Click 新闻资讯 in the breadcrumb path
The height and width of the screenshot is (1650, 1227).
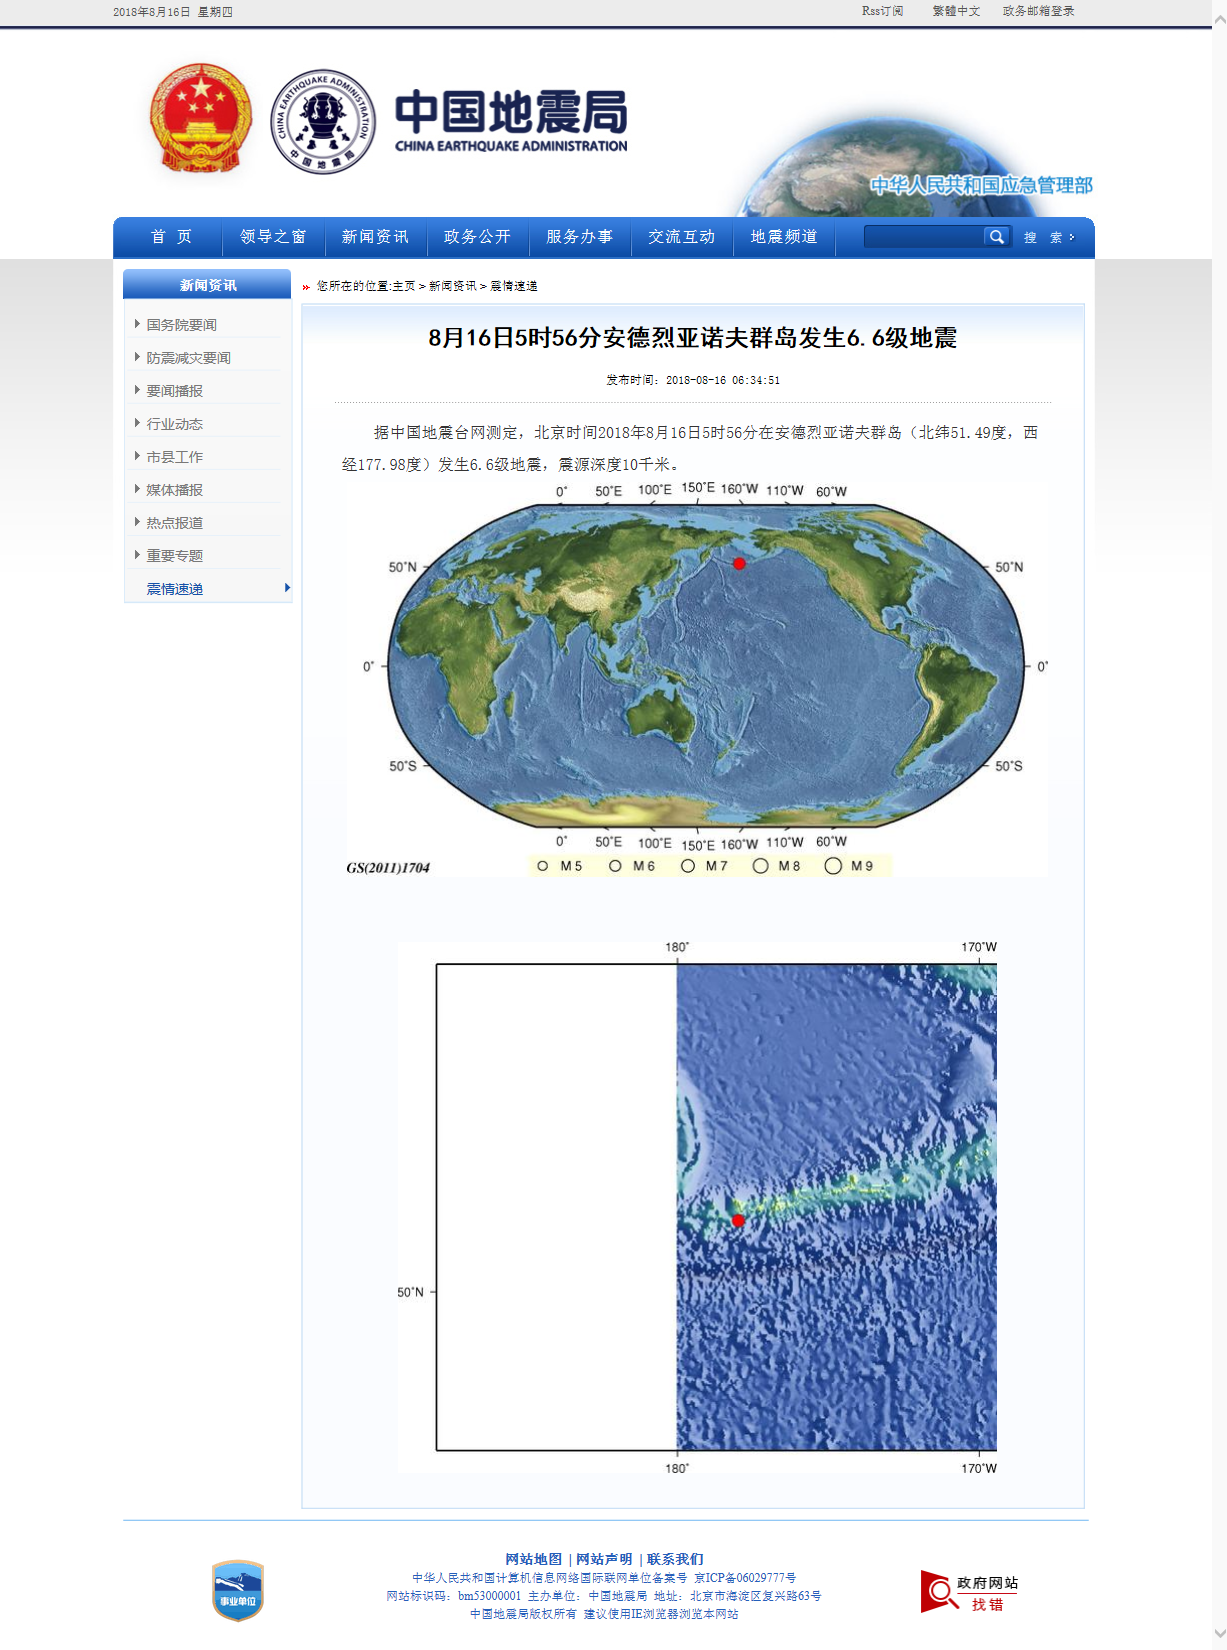coord(452,286)
